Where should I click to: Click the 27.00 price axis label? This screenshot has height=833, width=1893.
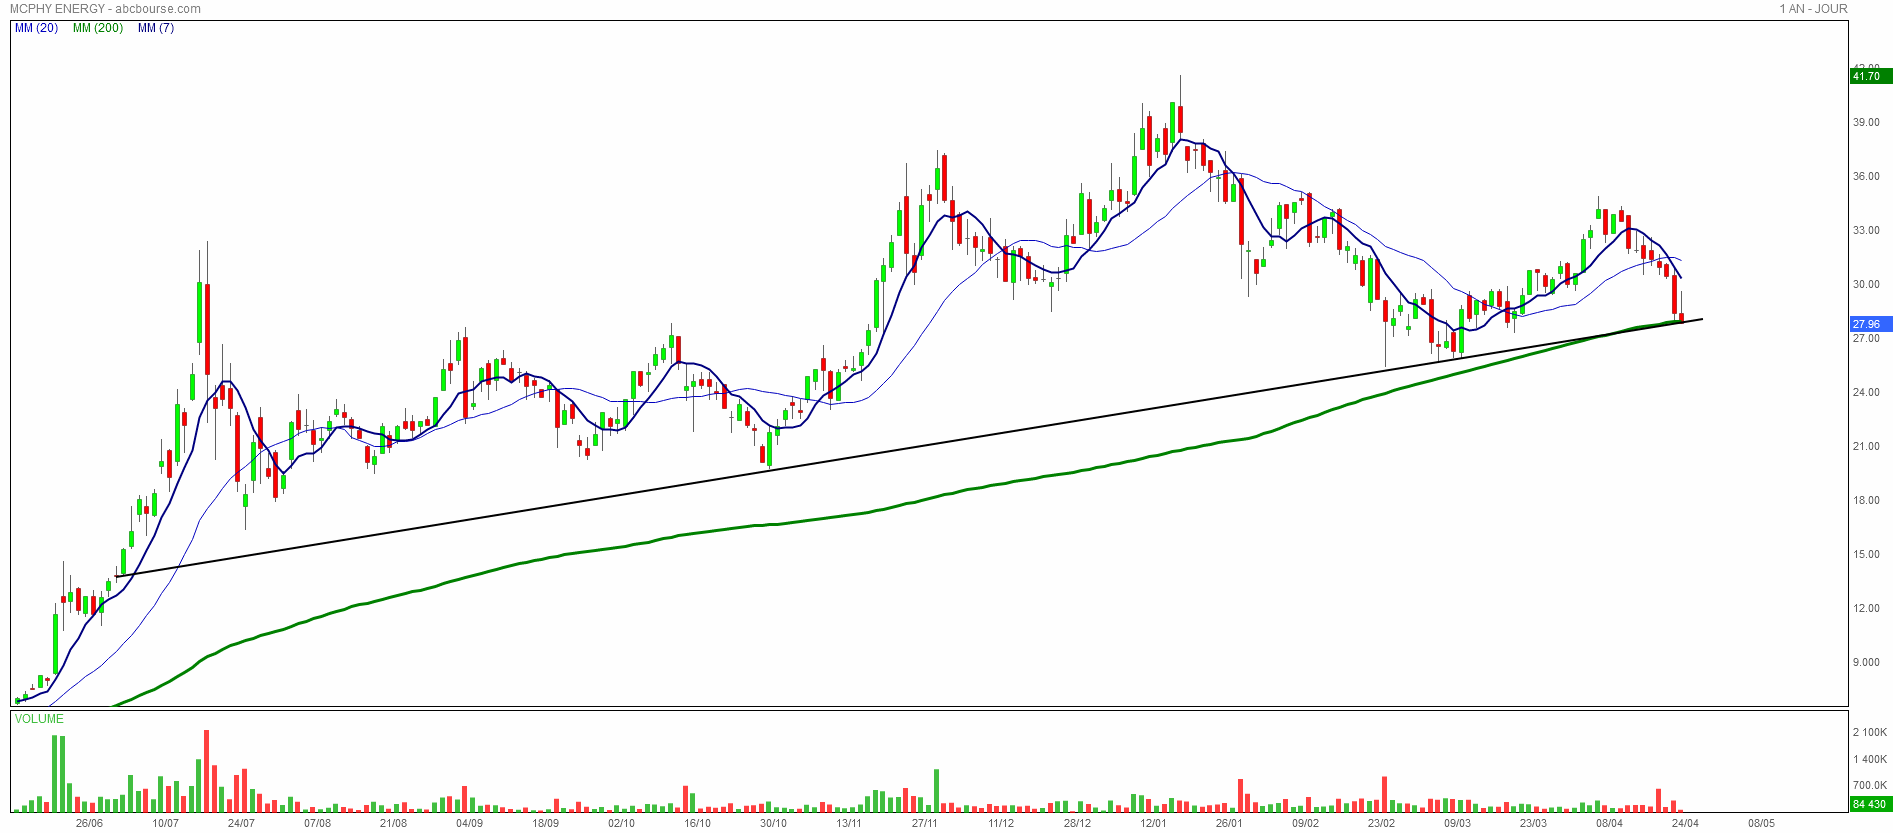[x=1866, y=339]
